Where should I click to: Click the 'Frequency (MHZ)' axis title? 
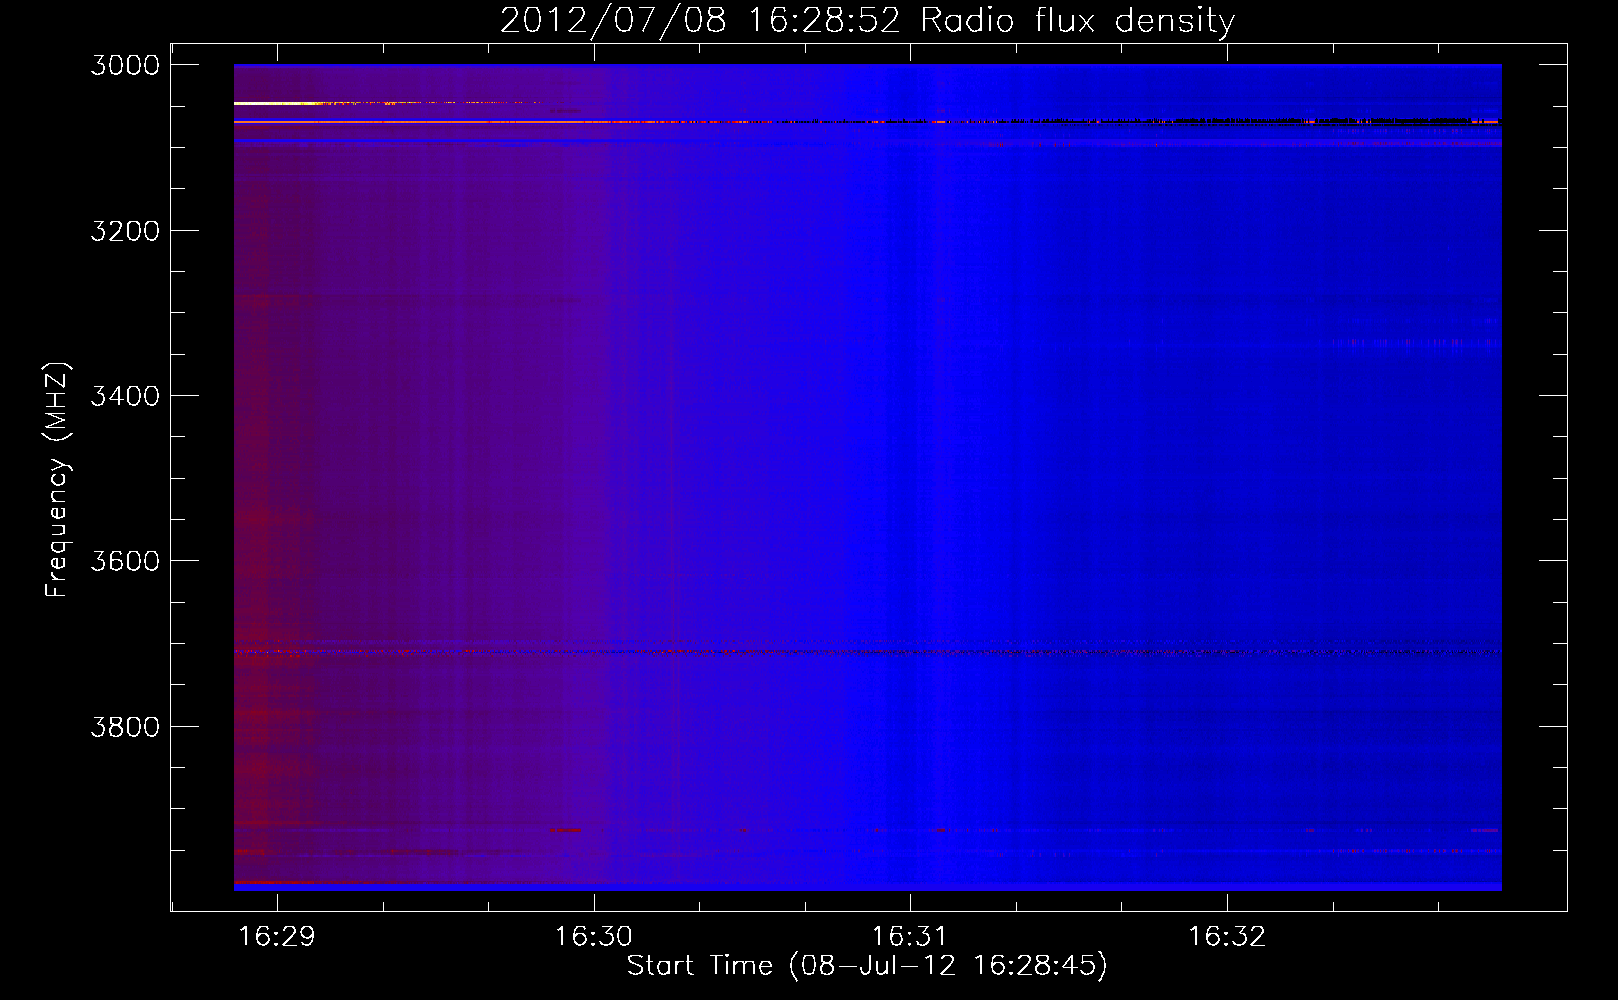tap(57, 480)
